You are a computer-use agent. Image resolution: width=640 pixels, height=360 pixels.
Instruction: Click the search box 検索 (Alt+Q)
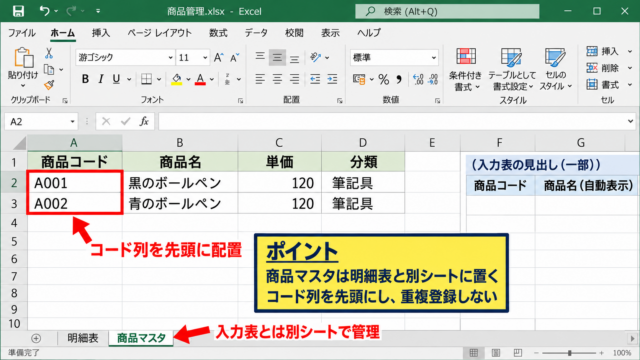coord(447,11)
